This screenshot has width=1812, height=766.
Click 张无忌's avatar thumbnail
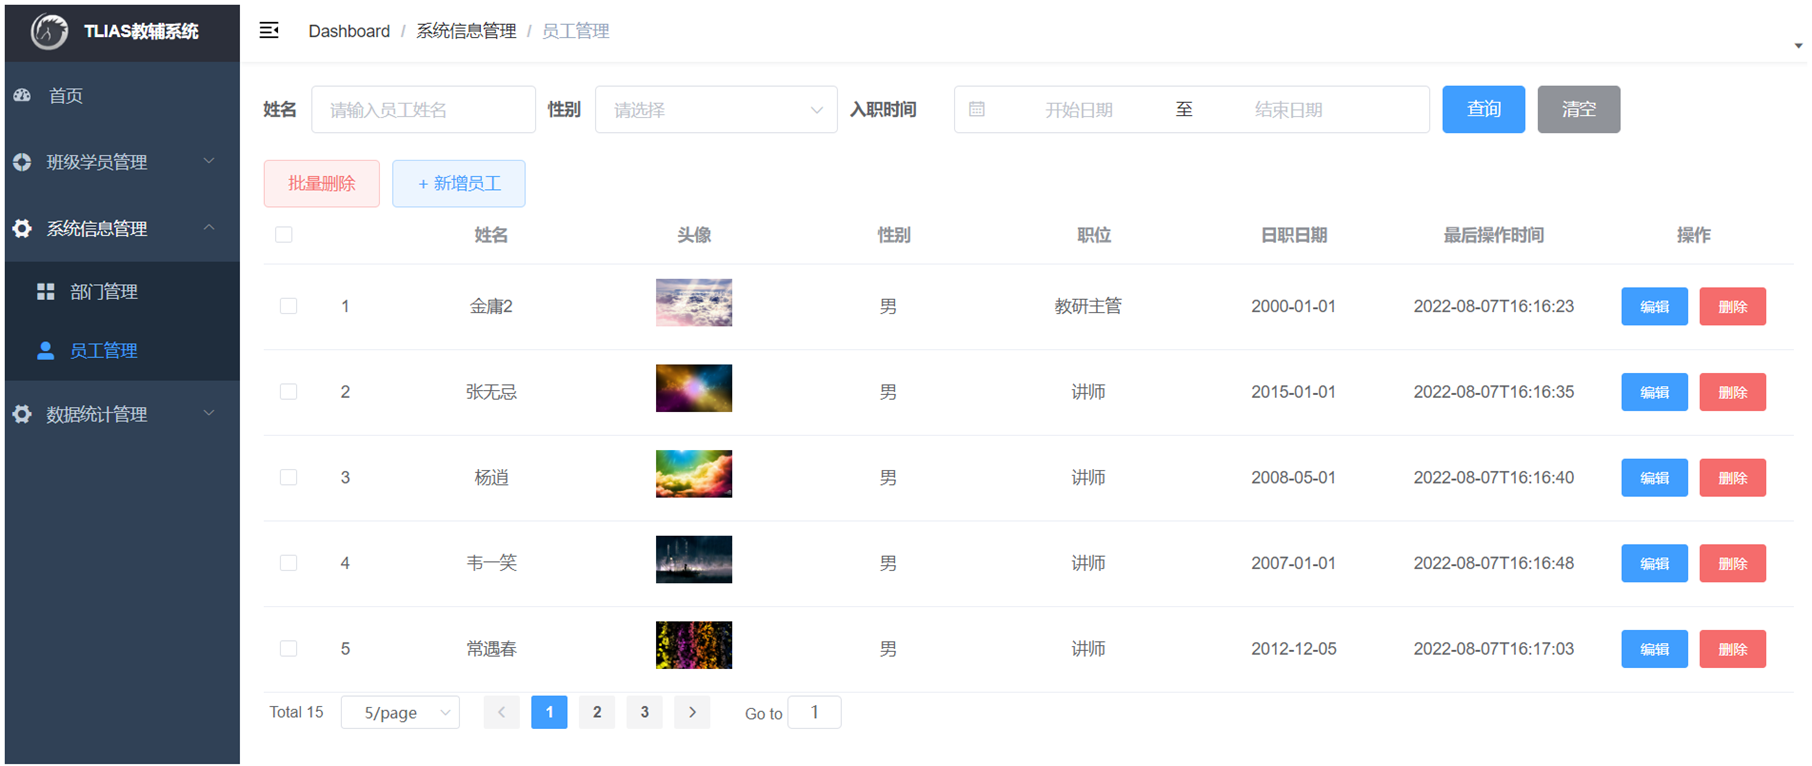pos(693,388)
